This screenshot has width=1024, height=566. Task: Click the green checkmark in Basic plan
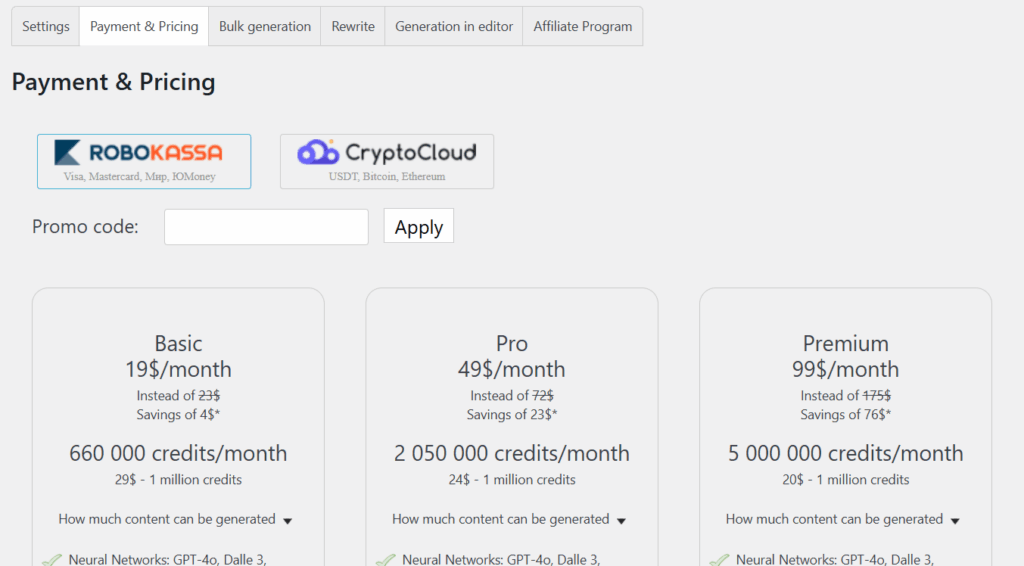51,560
